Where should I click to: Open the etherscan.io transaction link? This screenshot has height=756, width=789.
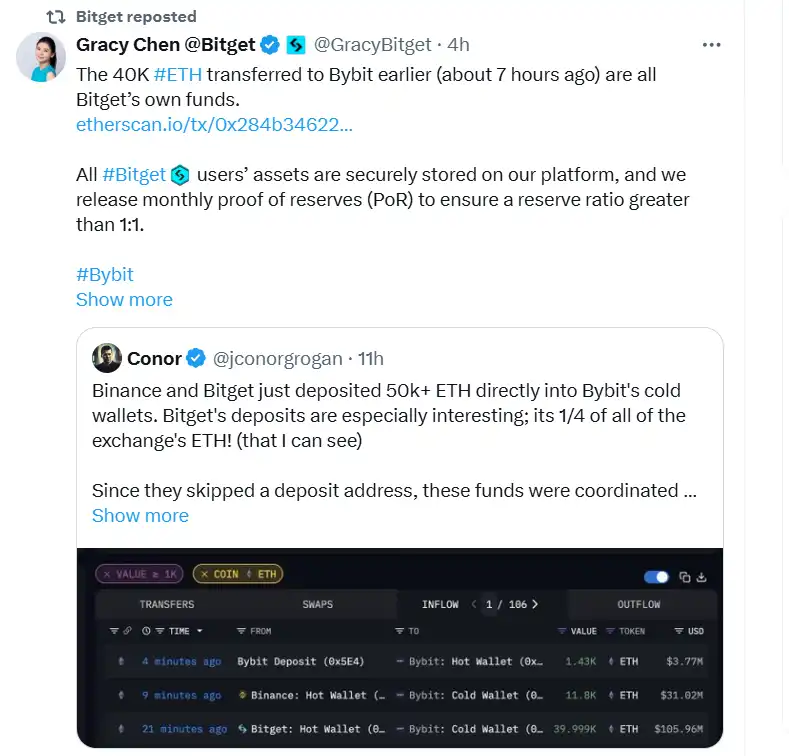(214, 125)
